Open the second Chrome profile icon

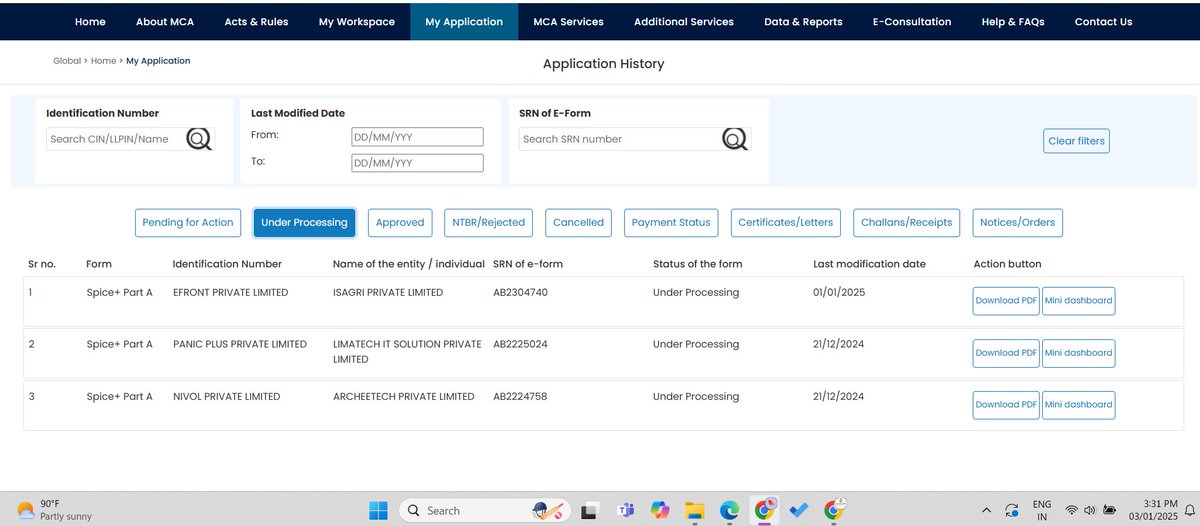click(x=834, y=510)
